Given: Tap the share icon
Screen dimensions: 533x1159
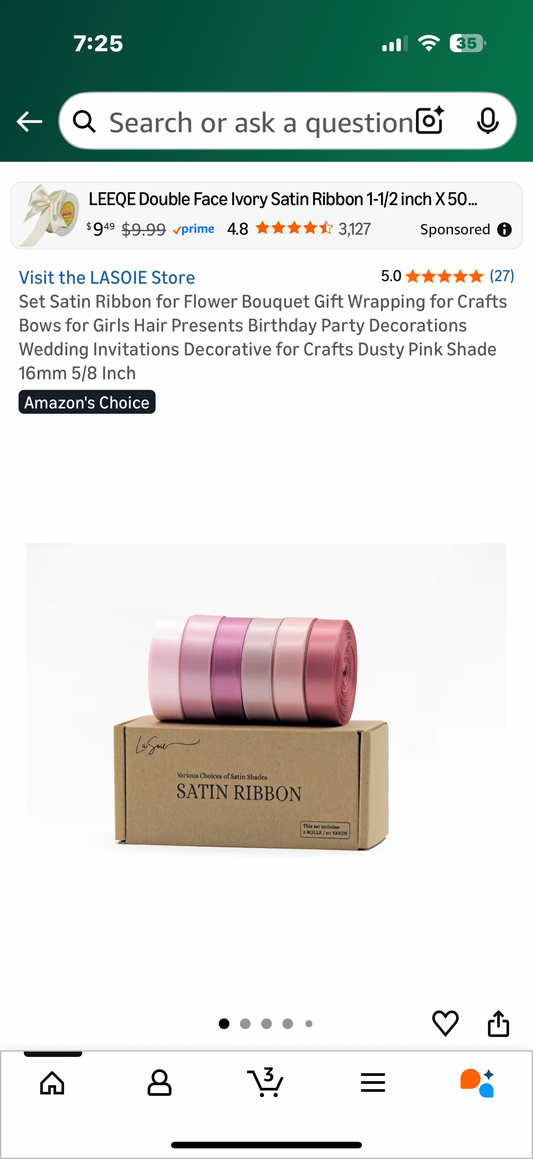Looking at the screenshot, I should pyautogui.click(x=499, y=1023).
